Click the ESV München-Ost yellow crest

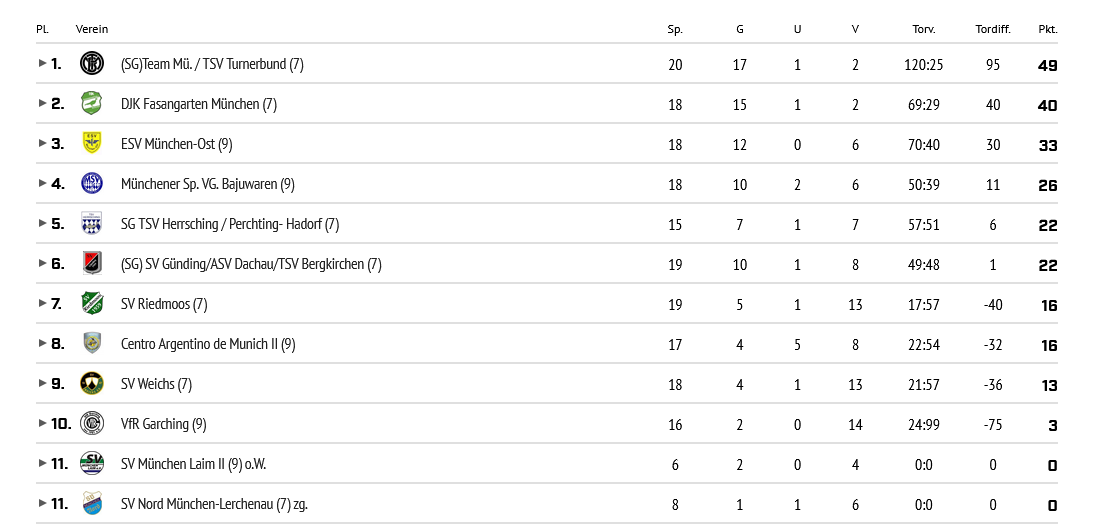(x=92, y=143)
